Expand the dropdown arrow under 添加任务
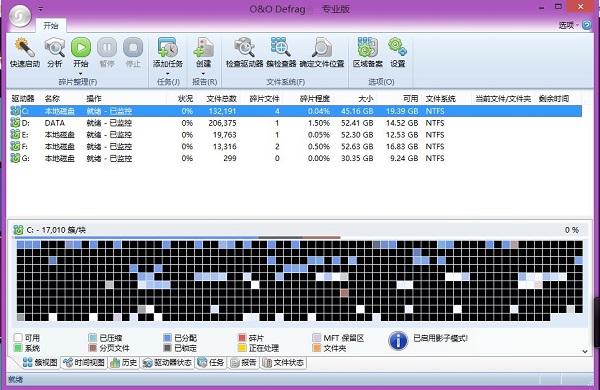 168,73
